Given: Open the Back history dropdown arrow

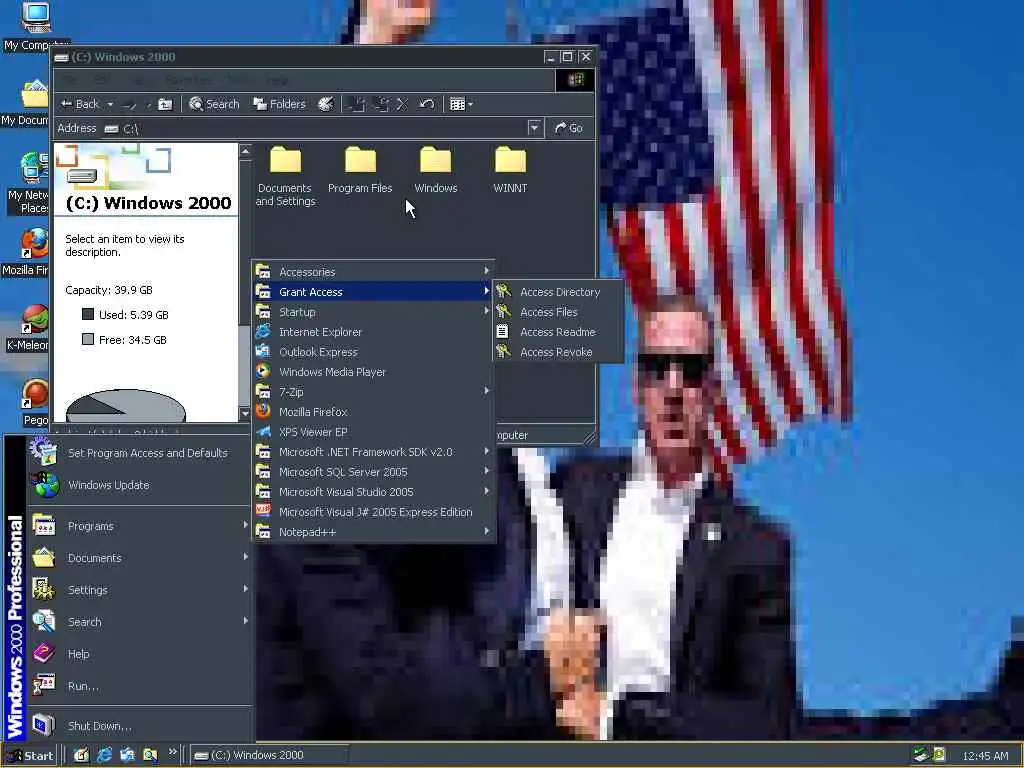Looking at the screenshot, I should [x=110, y=104].
